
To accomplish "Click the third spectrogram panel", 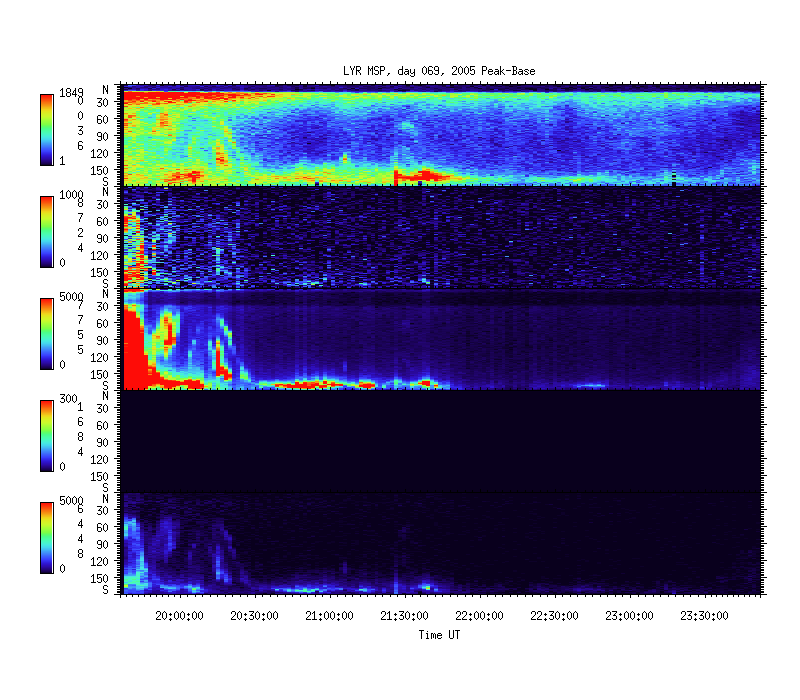I will [442, 339].
